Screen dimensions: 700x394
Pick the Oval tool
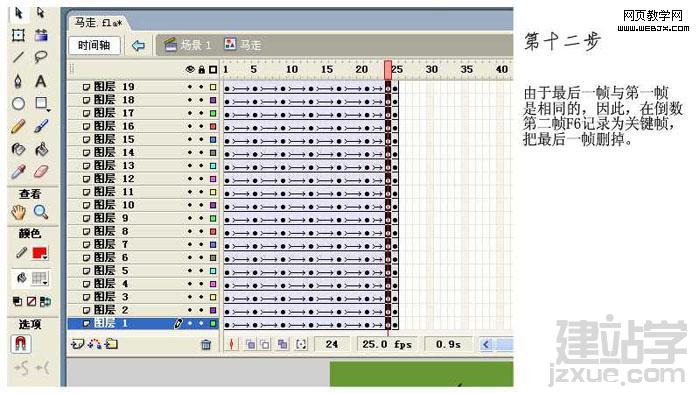(x=18, y=104)
